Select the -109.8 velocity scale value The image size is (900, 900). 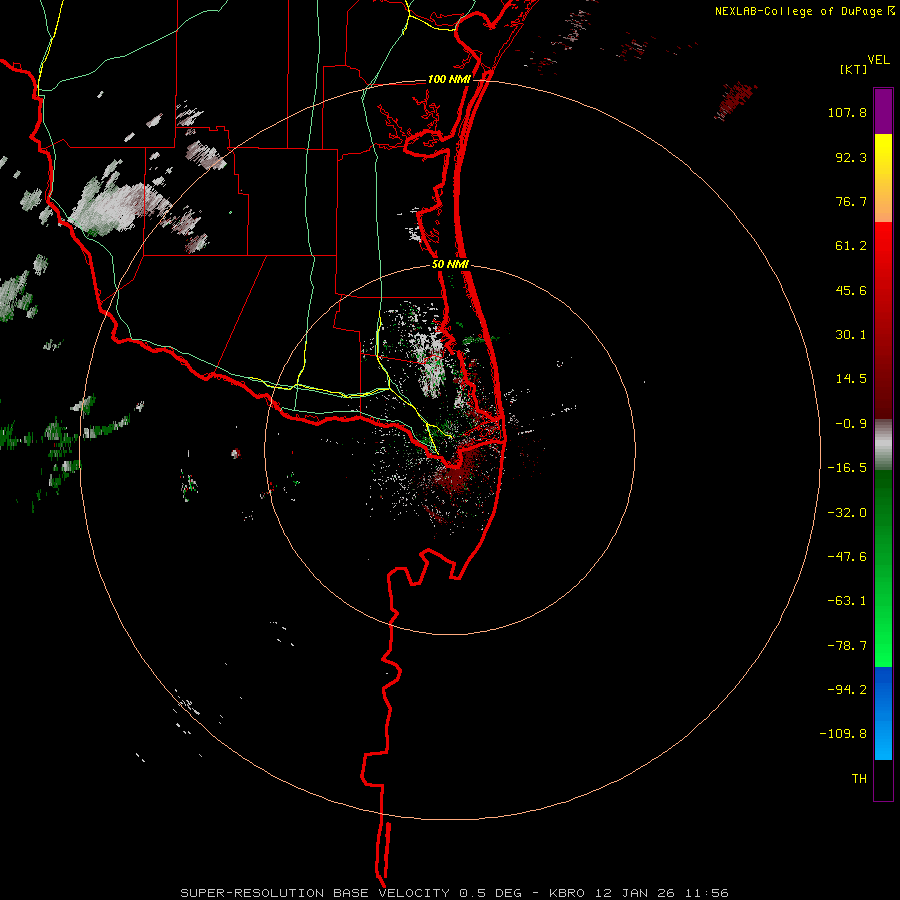(x=843, y=734)
